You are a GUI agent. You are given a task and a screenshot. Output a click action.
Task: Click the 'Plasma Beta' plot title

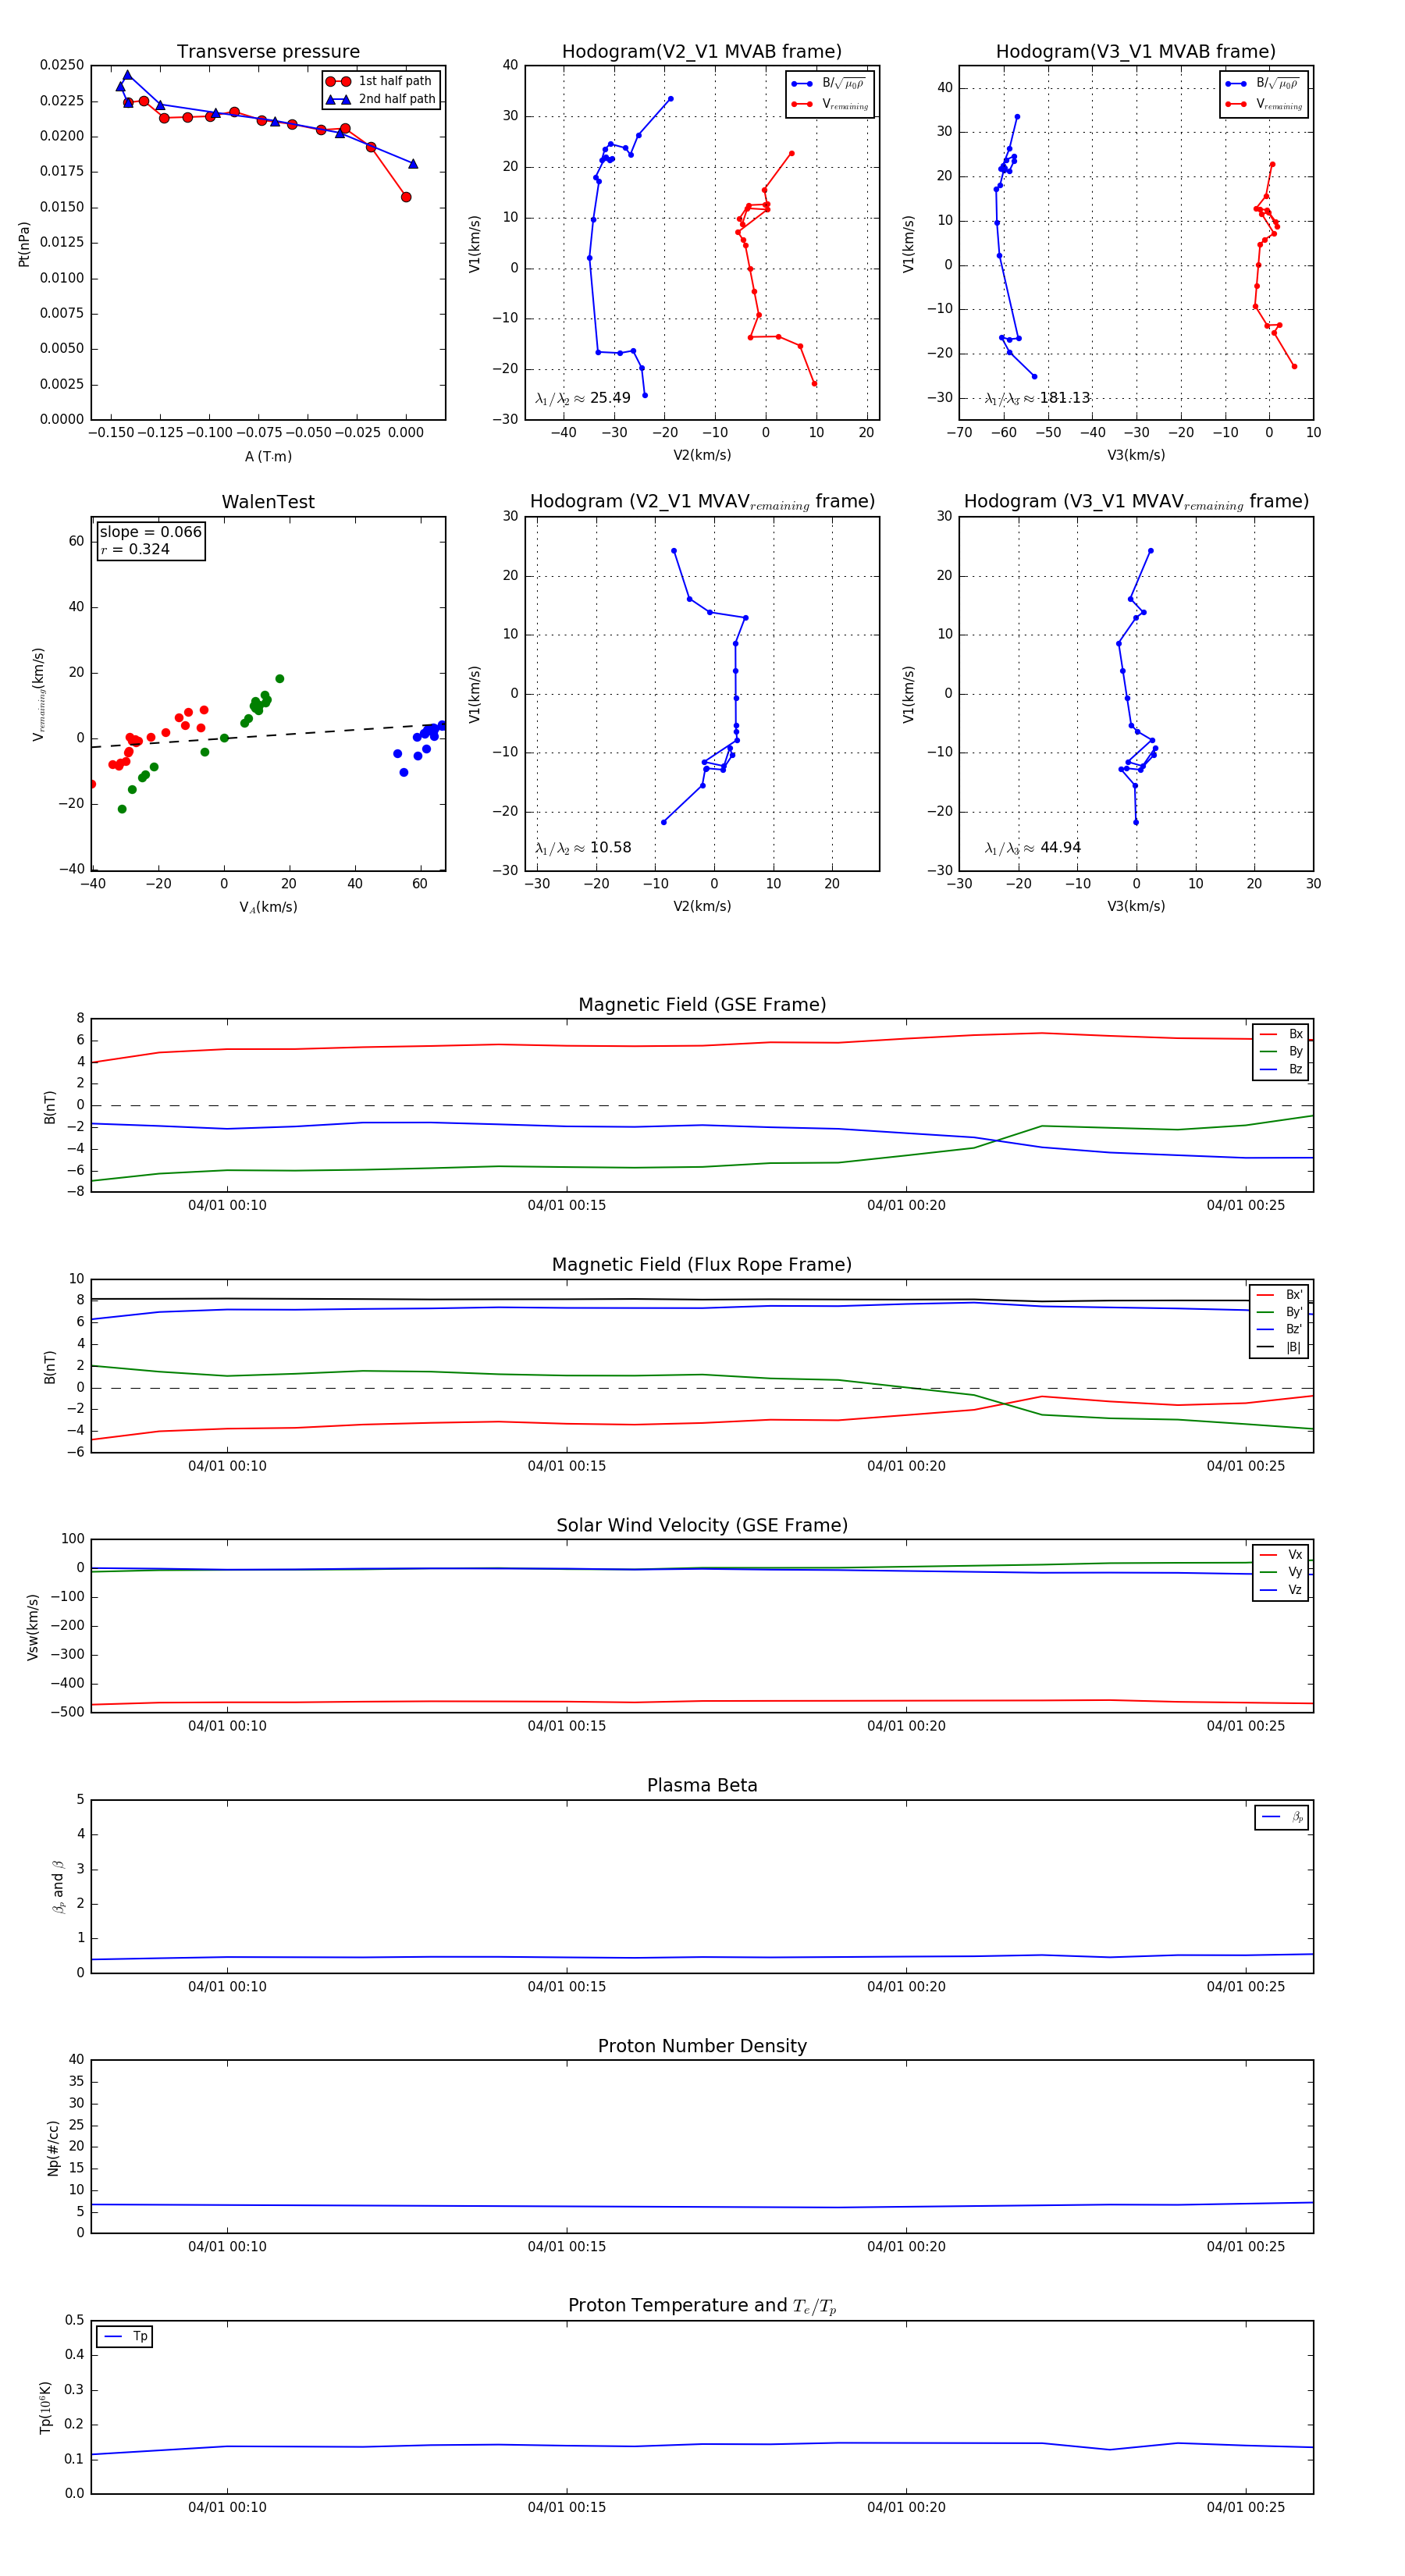[x=702, y=1785]
